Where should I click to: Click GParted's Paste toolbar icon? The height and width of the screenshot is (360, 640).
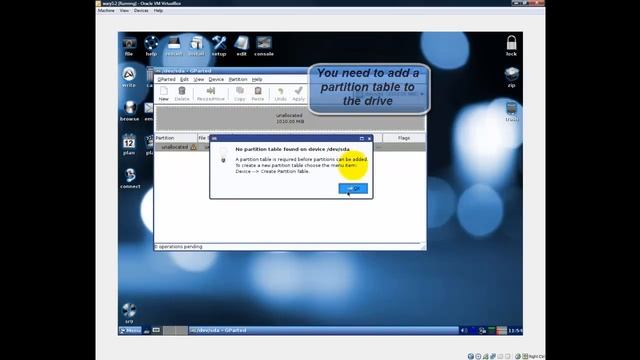click(258, 93)
